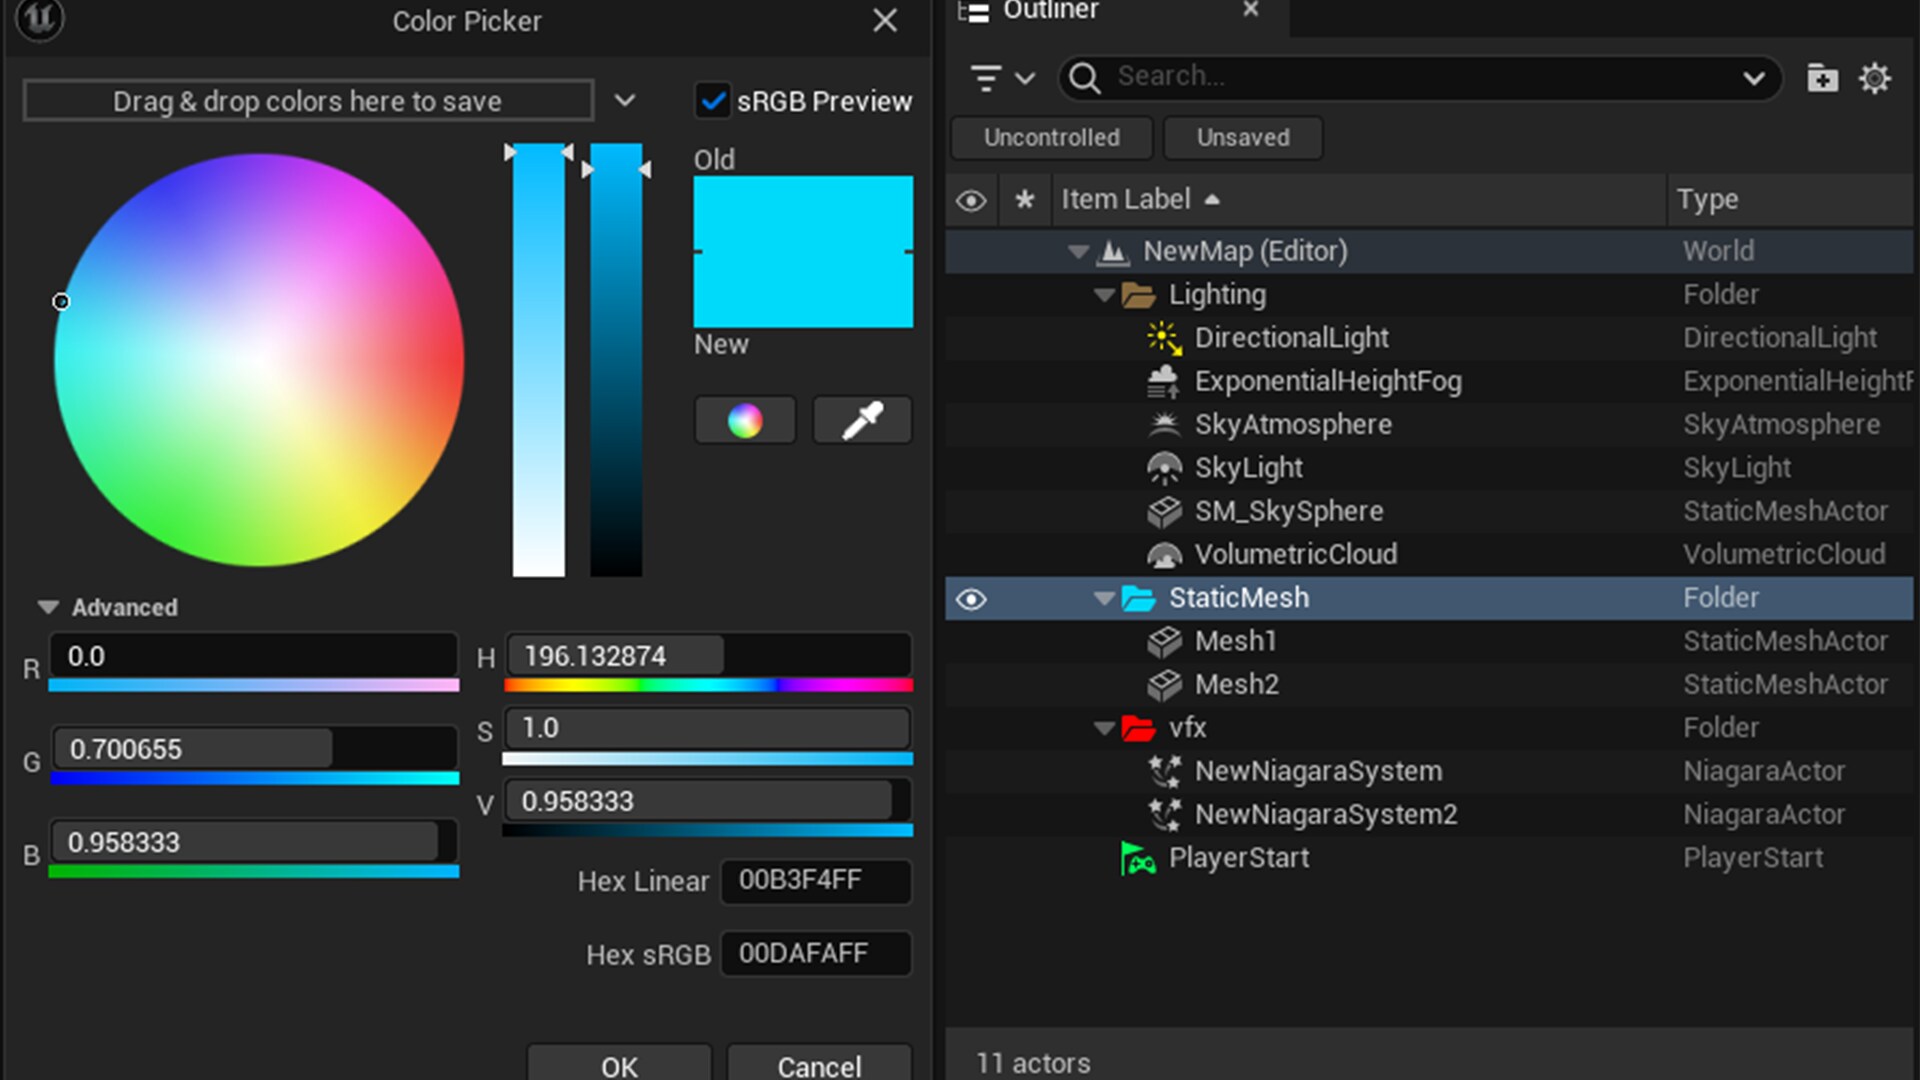Collapse the Lighting folder
Screen dimensions: 1920x1080
[x=1104, y=295]
